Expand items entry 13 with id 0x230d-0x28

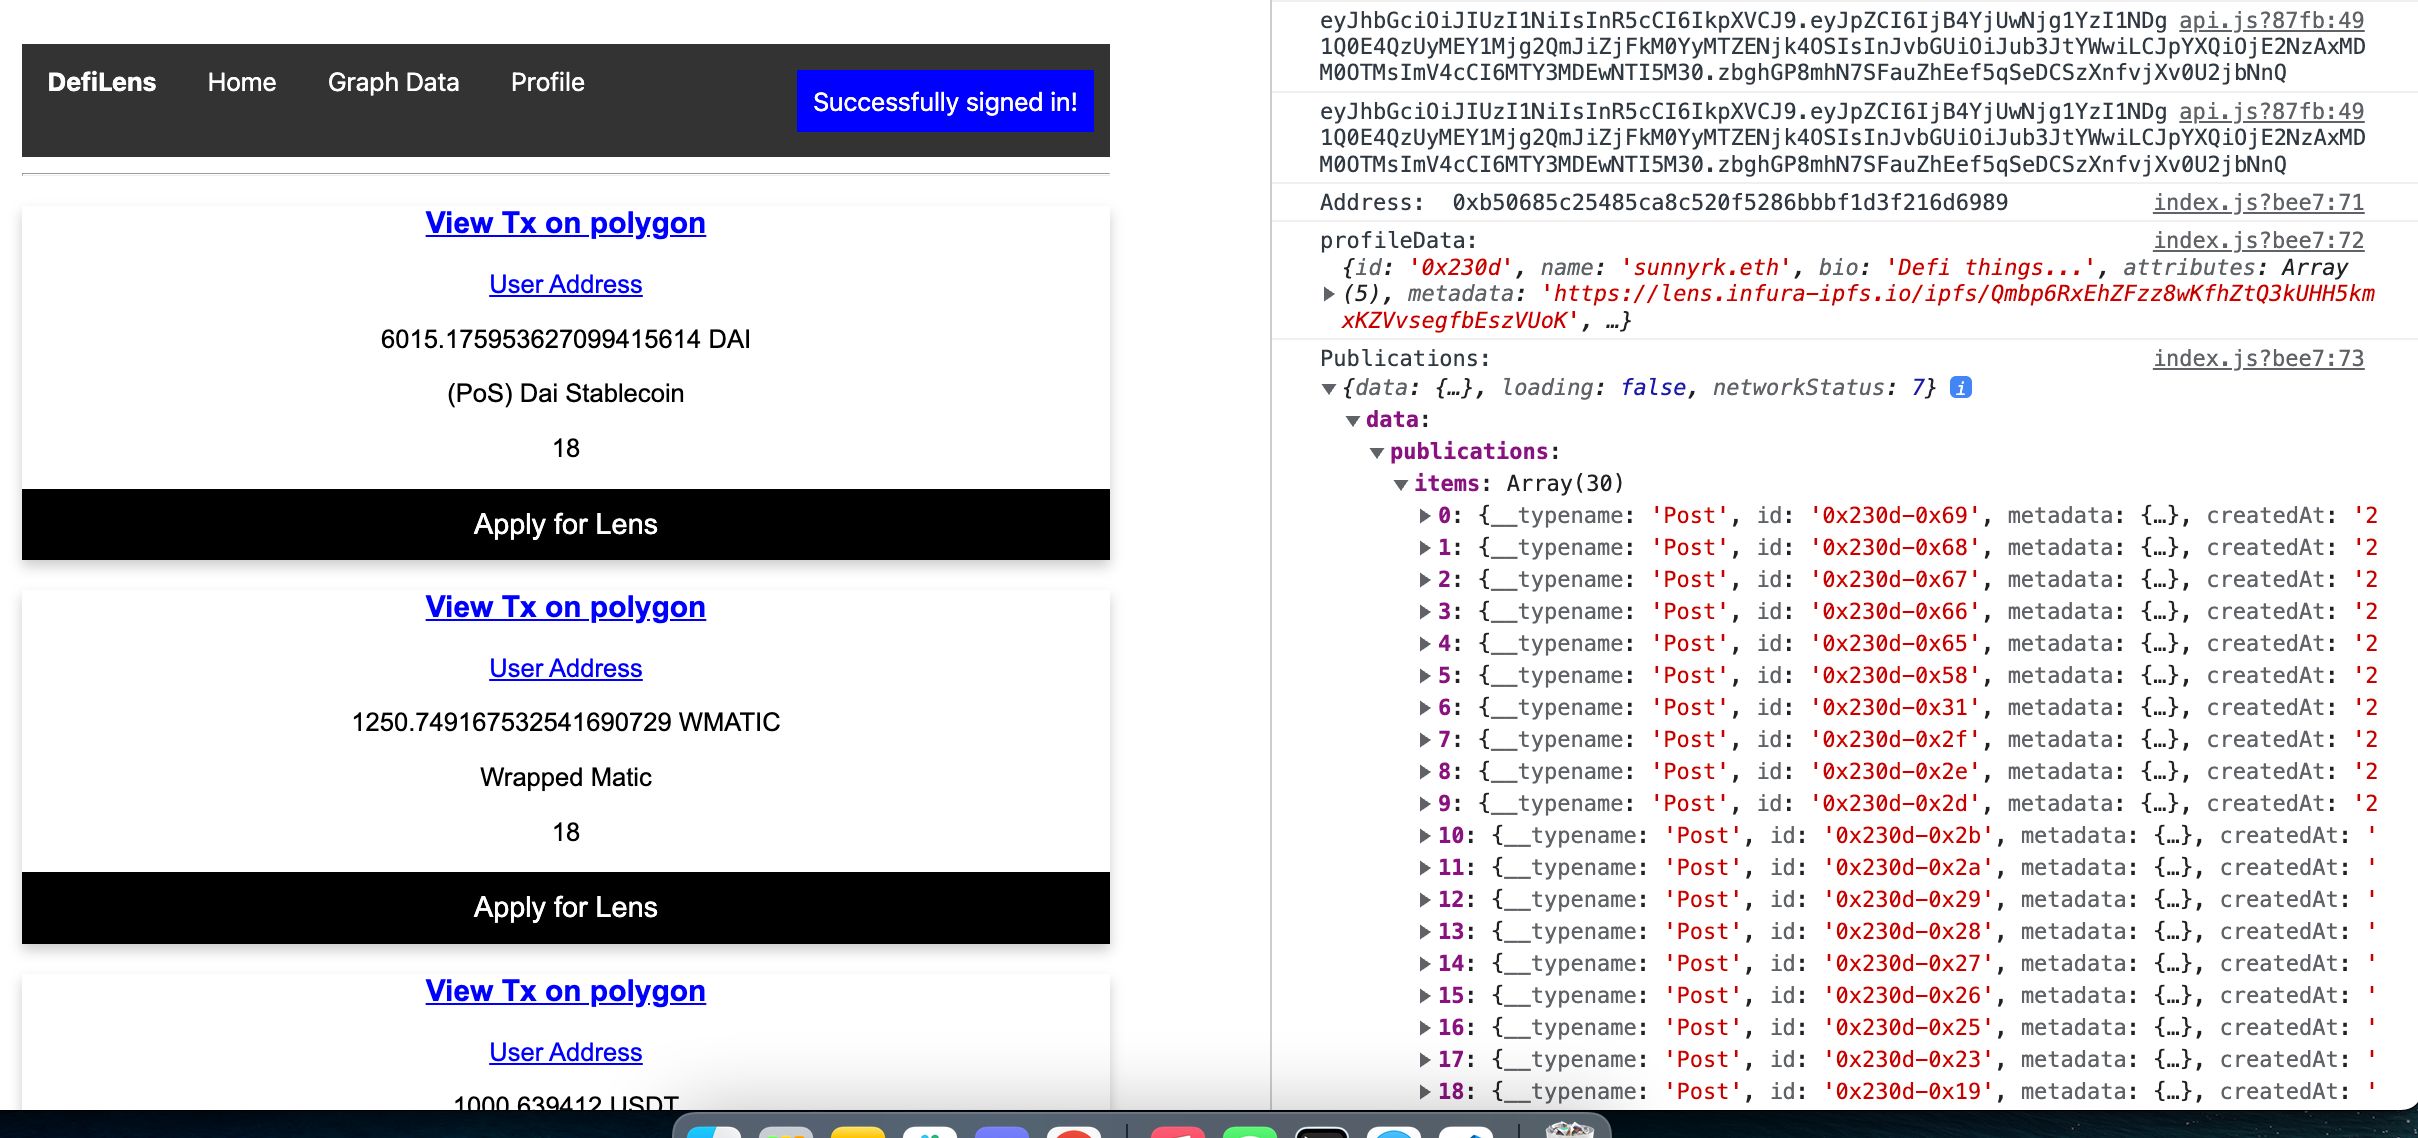1425,932
